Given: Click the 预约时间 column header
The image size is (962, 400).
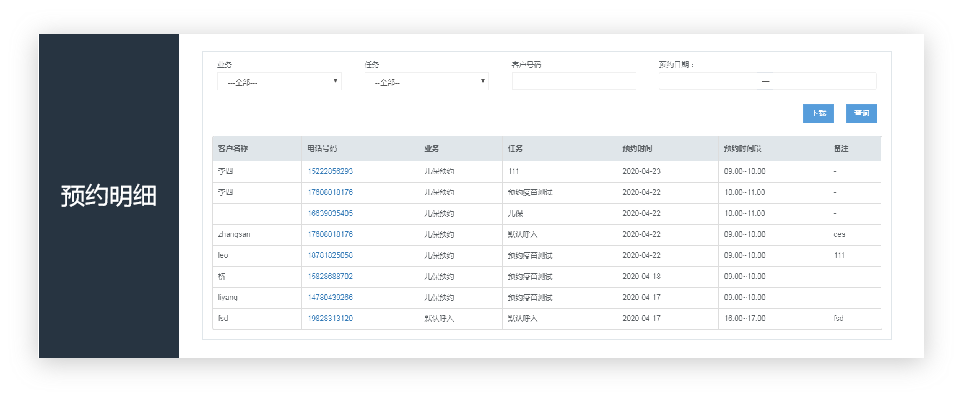Looking at the screenshot, I should 638,149.
